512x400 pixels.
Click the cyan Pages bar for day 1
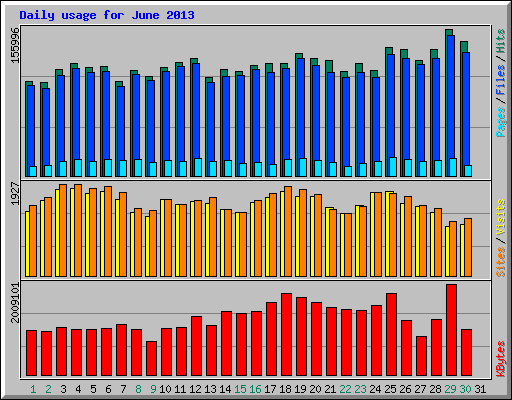point(33,171)
